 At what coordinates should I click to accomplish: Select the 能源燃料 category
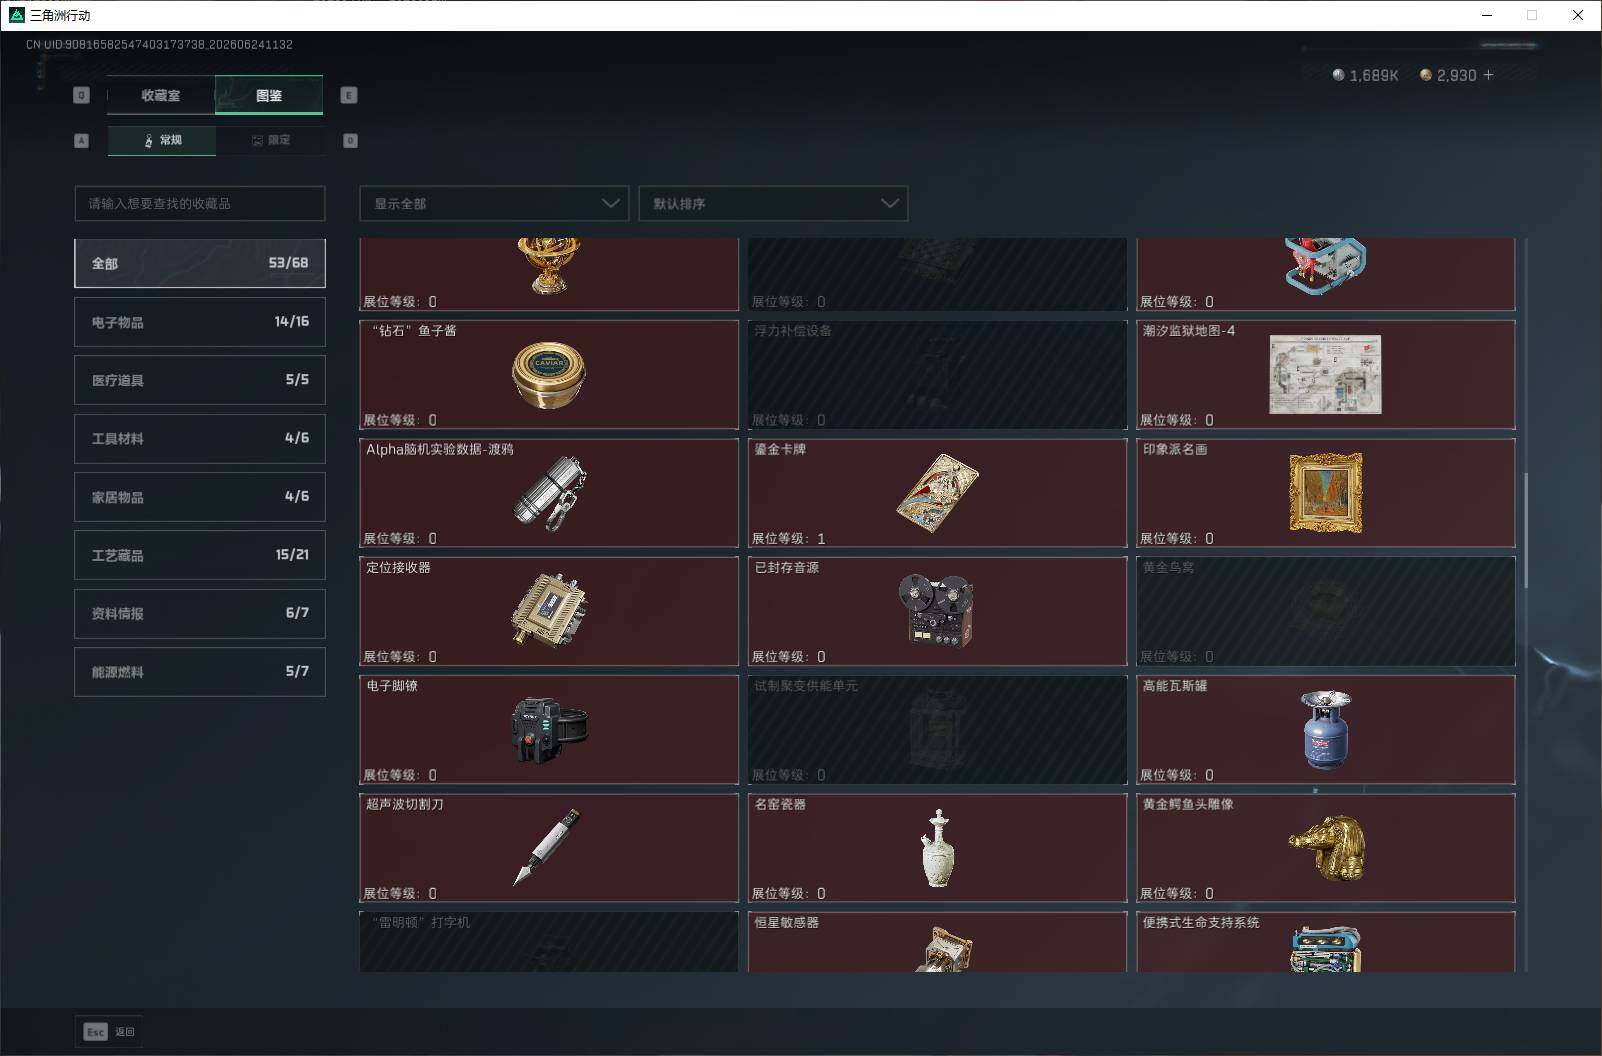tap(200, 672)
